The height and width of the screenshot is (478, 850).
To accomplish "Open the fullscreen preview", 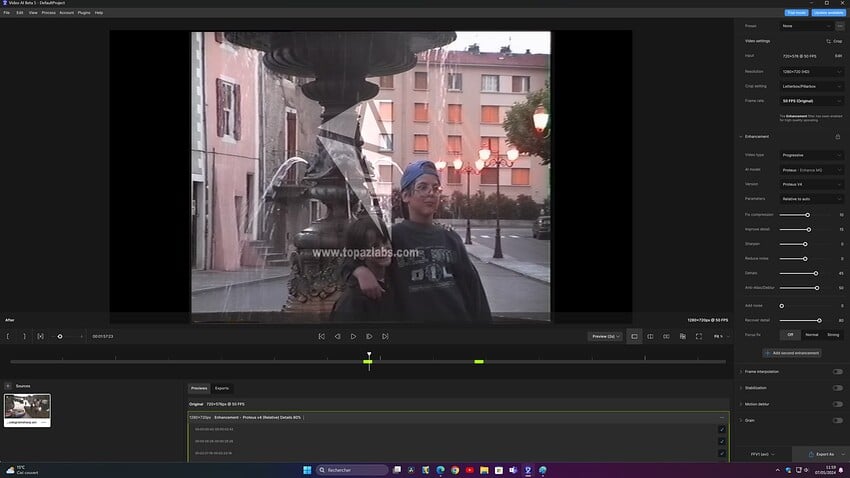I will pyautogui.click(x=698, y=336).
